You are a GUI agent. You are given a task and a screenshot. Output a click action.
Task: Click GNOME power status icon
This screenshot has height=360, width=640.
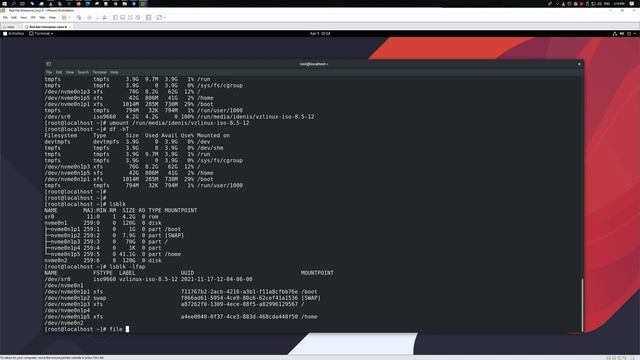(629, 33)
